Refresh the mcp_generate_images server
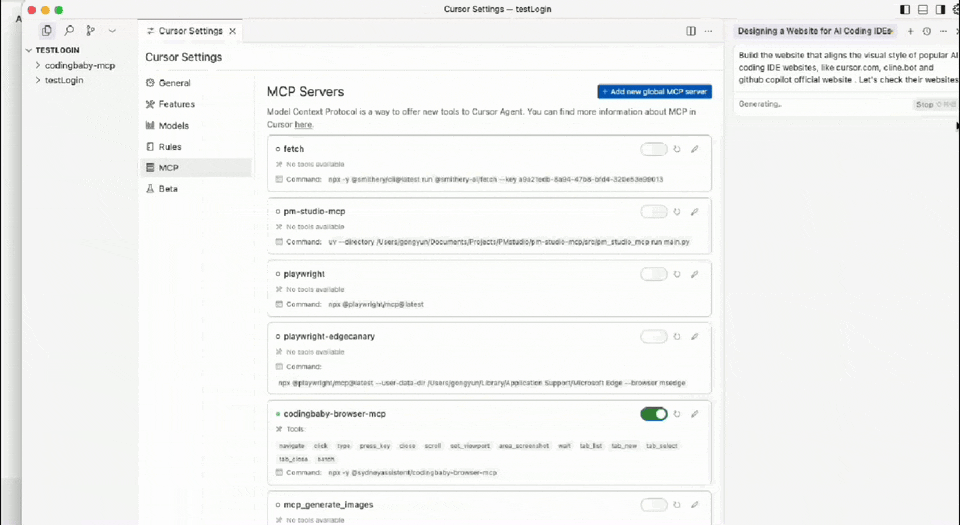This screenshot has width=960, height=525. click(x=677, y=505)
